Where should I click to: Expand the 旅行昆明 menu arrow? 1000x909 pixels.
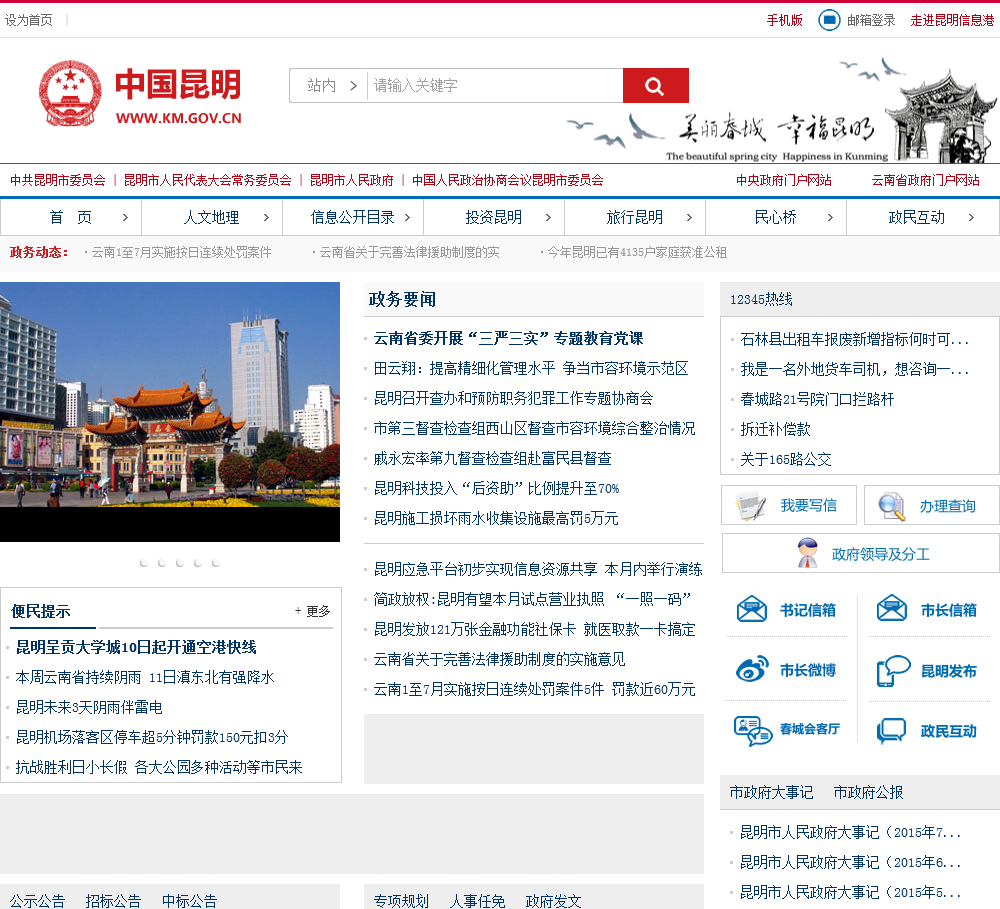pos(689,218)
